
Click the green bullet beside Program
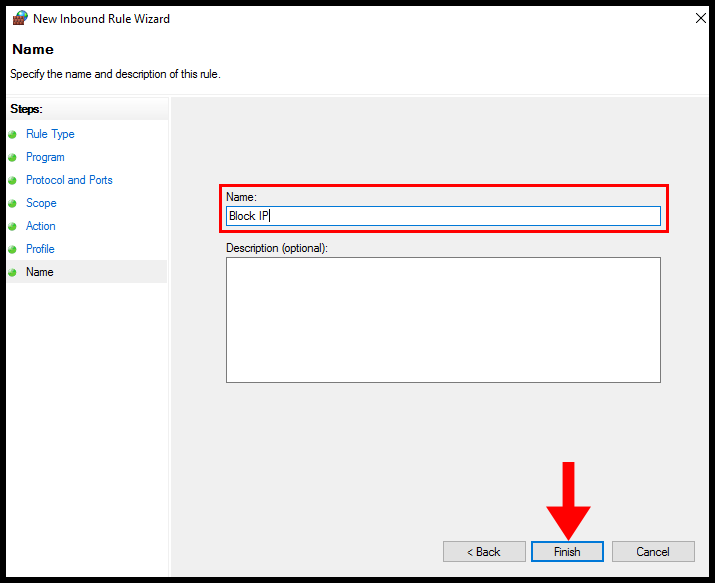pos(12,157)
